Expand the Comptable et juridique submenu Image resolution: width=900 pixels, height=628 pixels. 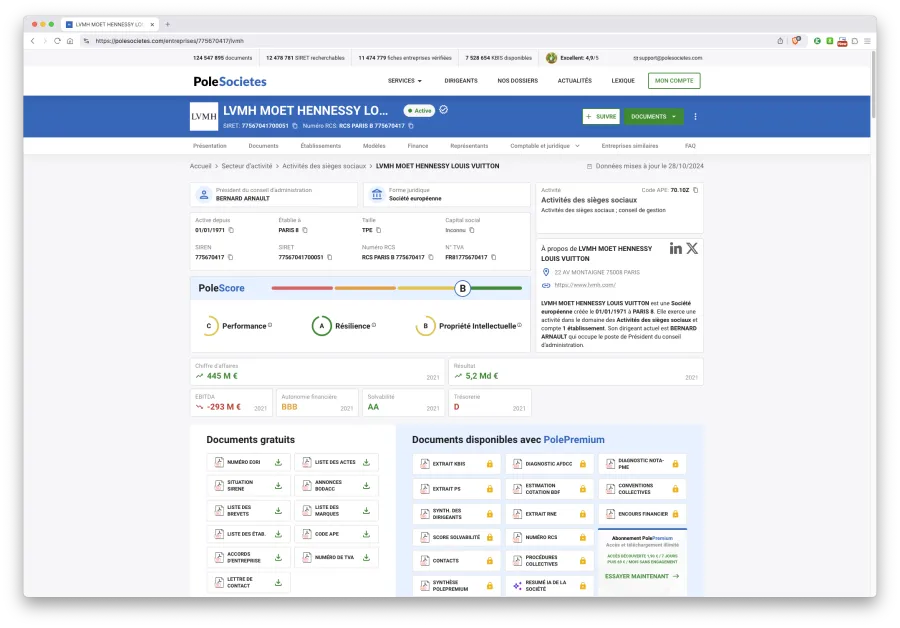(x=545, y=146)
